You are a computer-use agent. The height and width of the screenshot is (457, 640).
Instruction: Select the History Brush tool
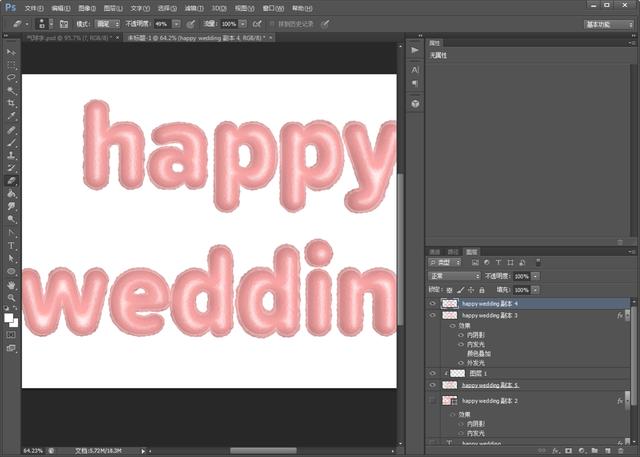[x=11, y=168]
